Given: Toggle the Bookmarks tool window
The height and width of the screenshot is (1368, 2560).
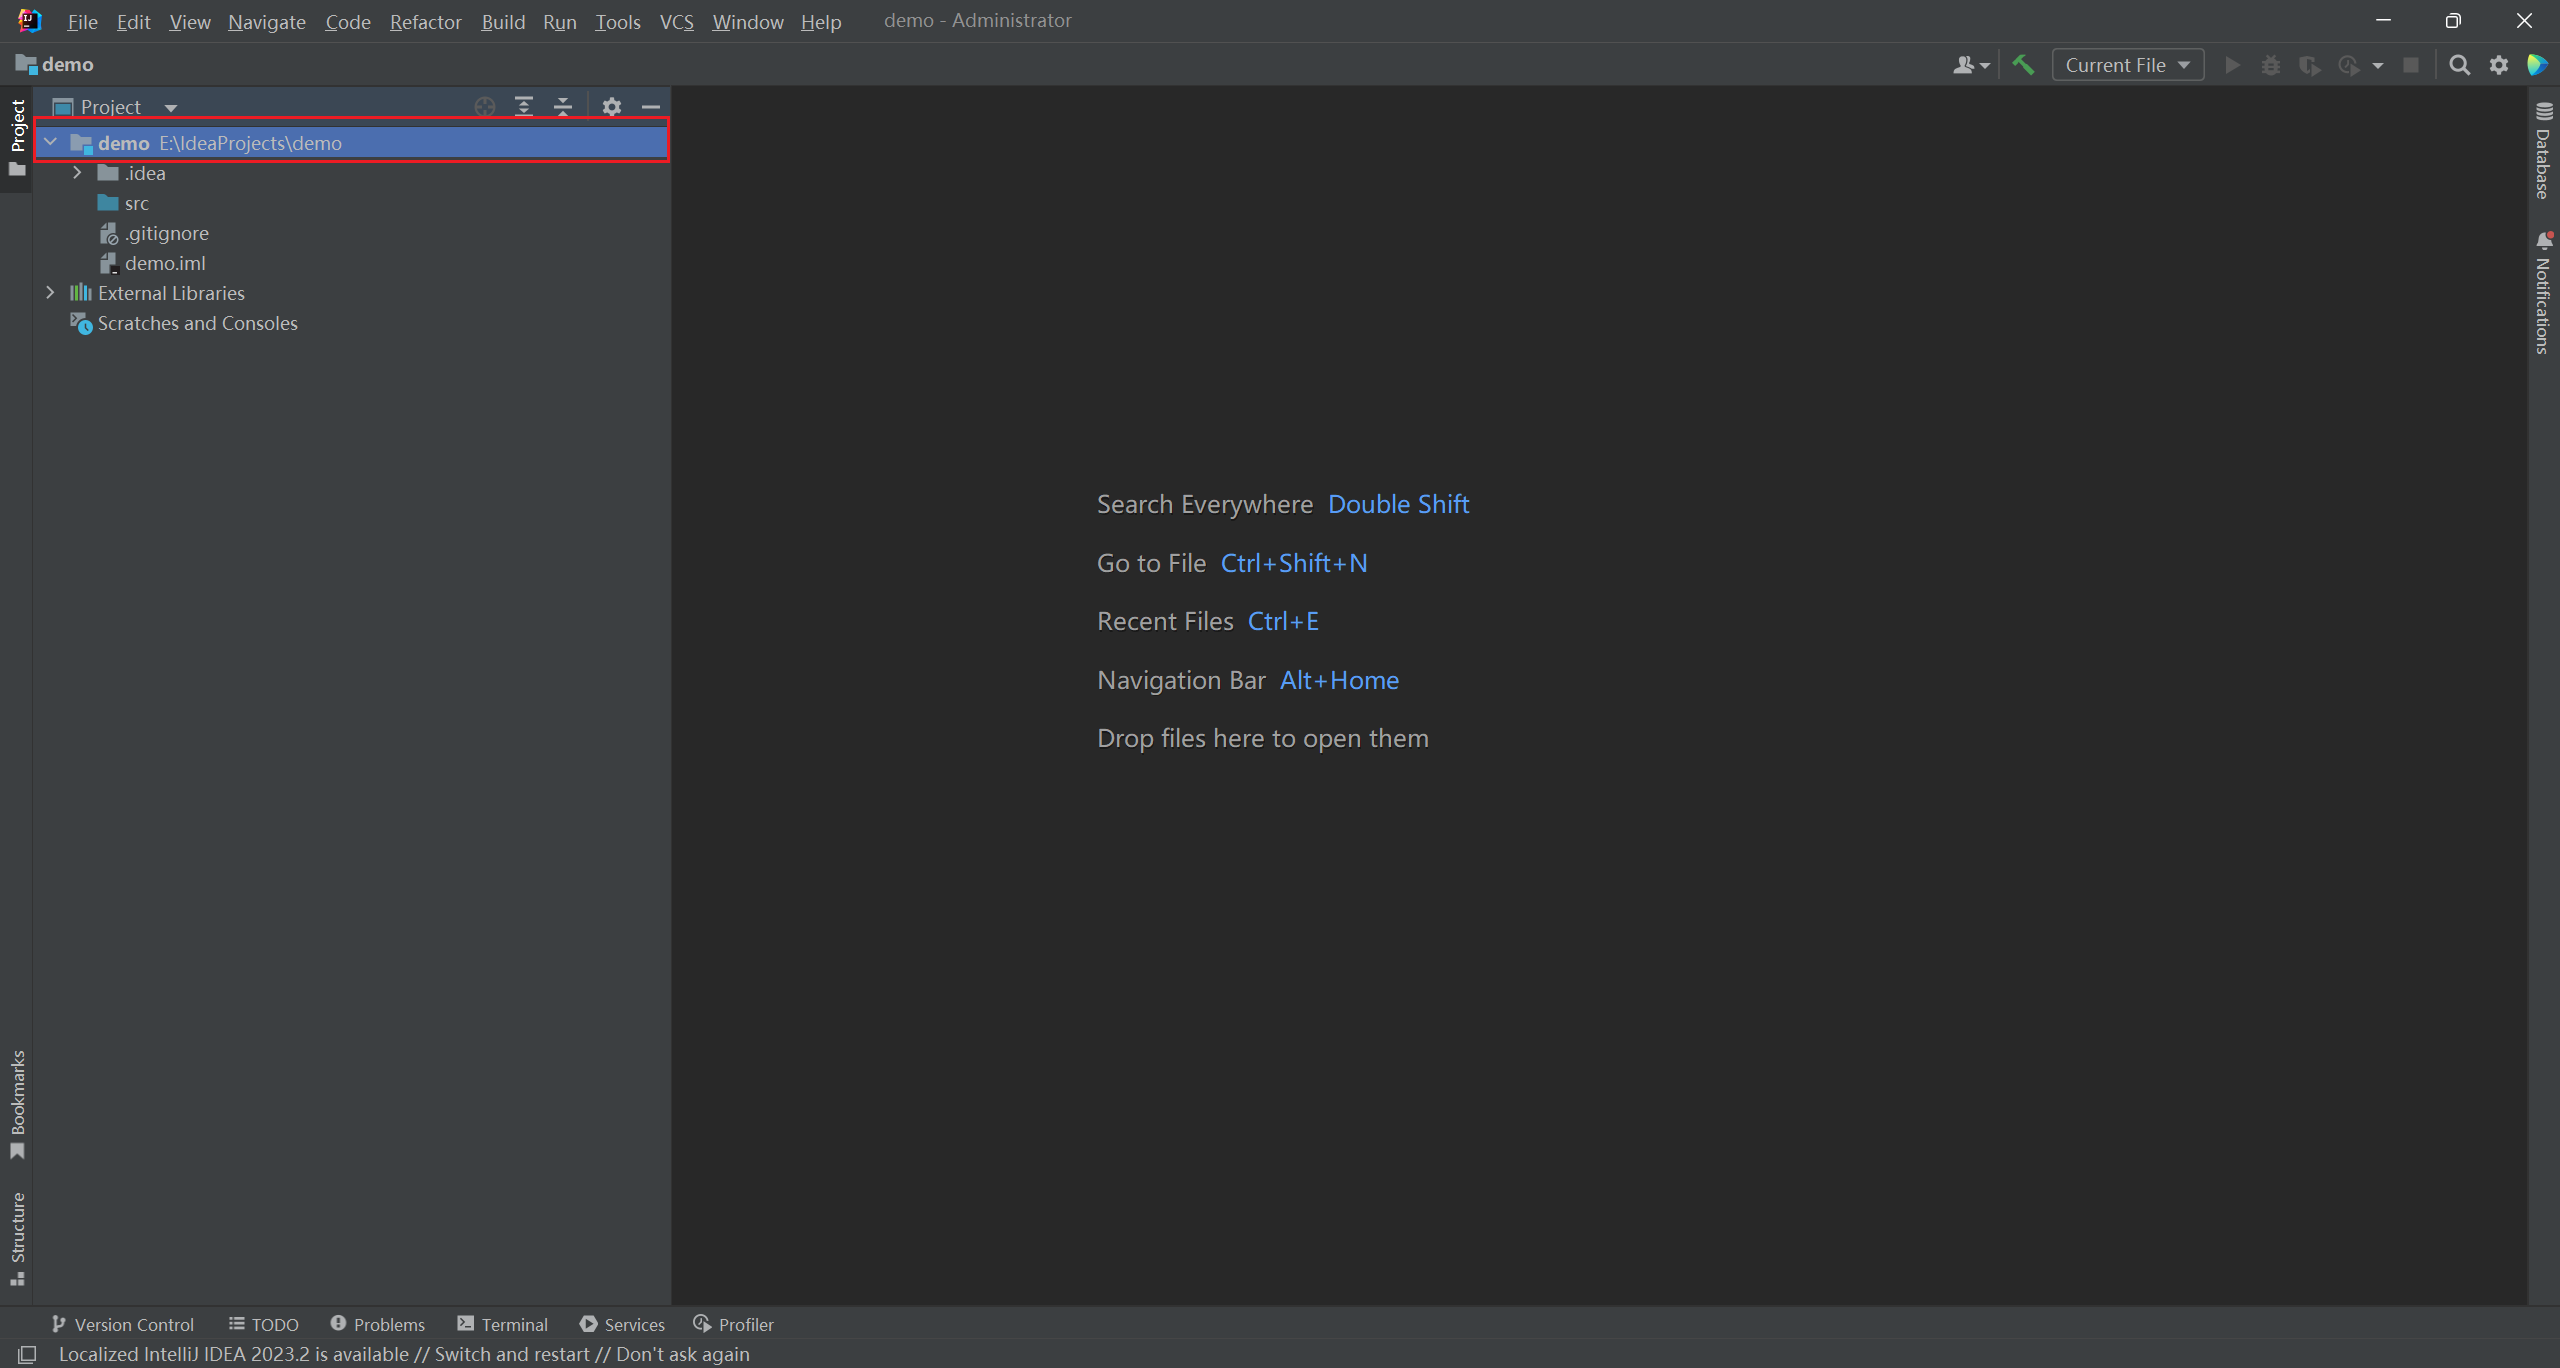Looking at the screenshot, I should 17,1104.
